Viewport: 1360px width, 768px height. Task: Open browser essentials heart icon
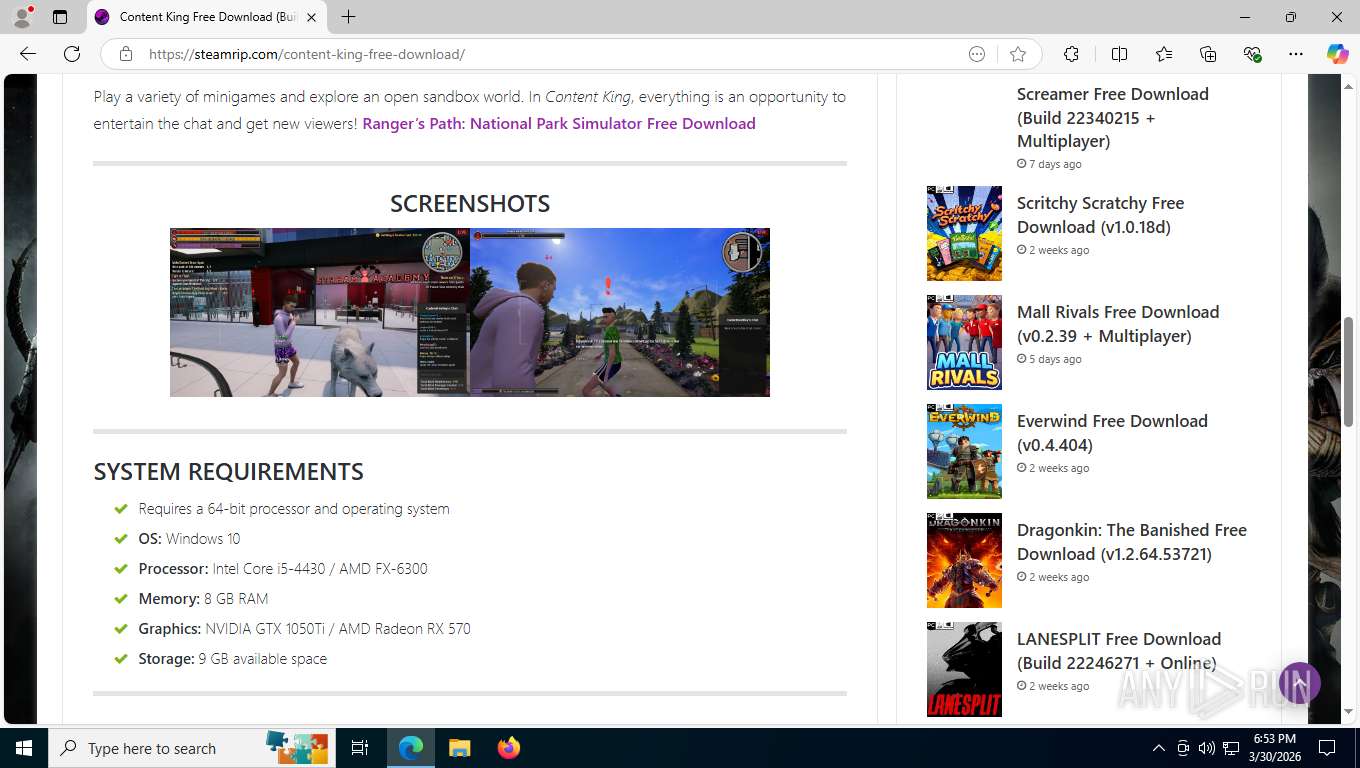(x=1252, y=54)
